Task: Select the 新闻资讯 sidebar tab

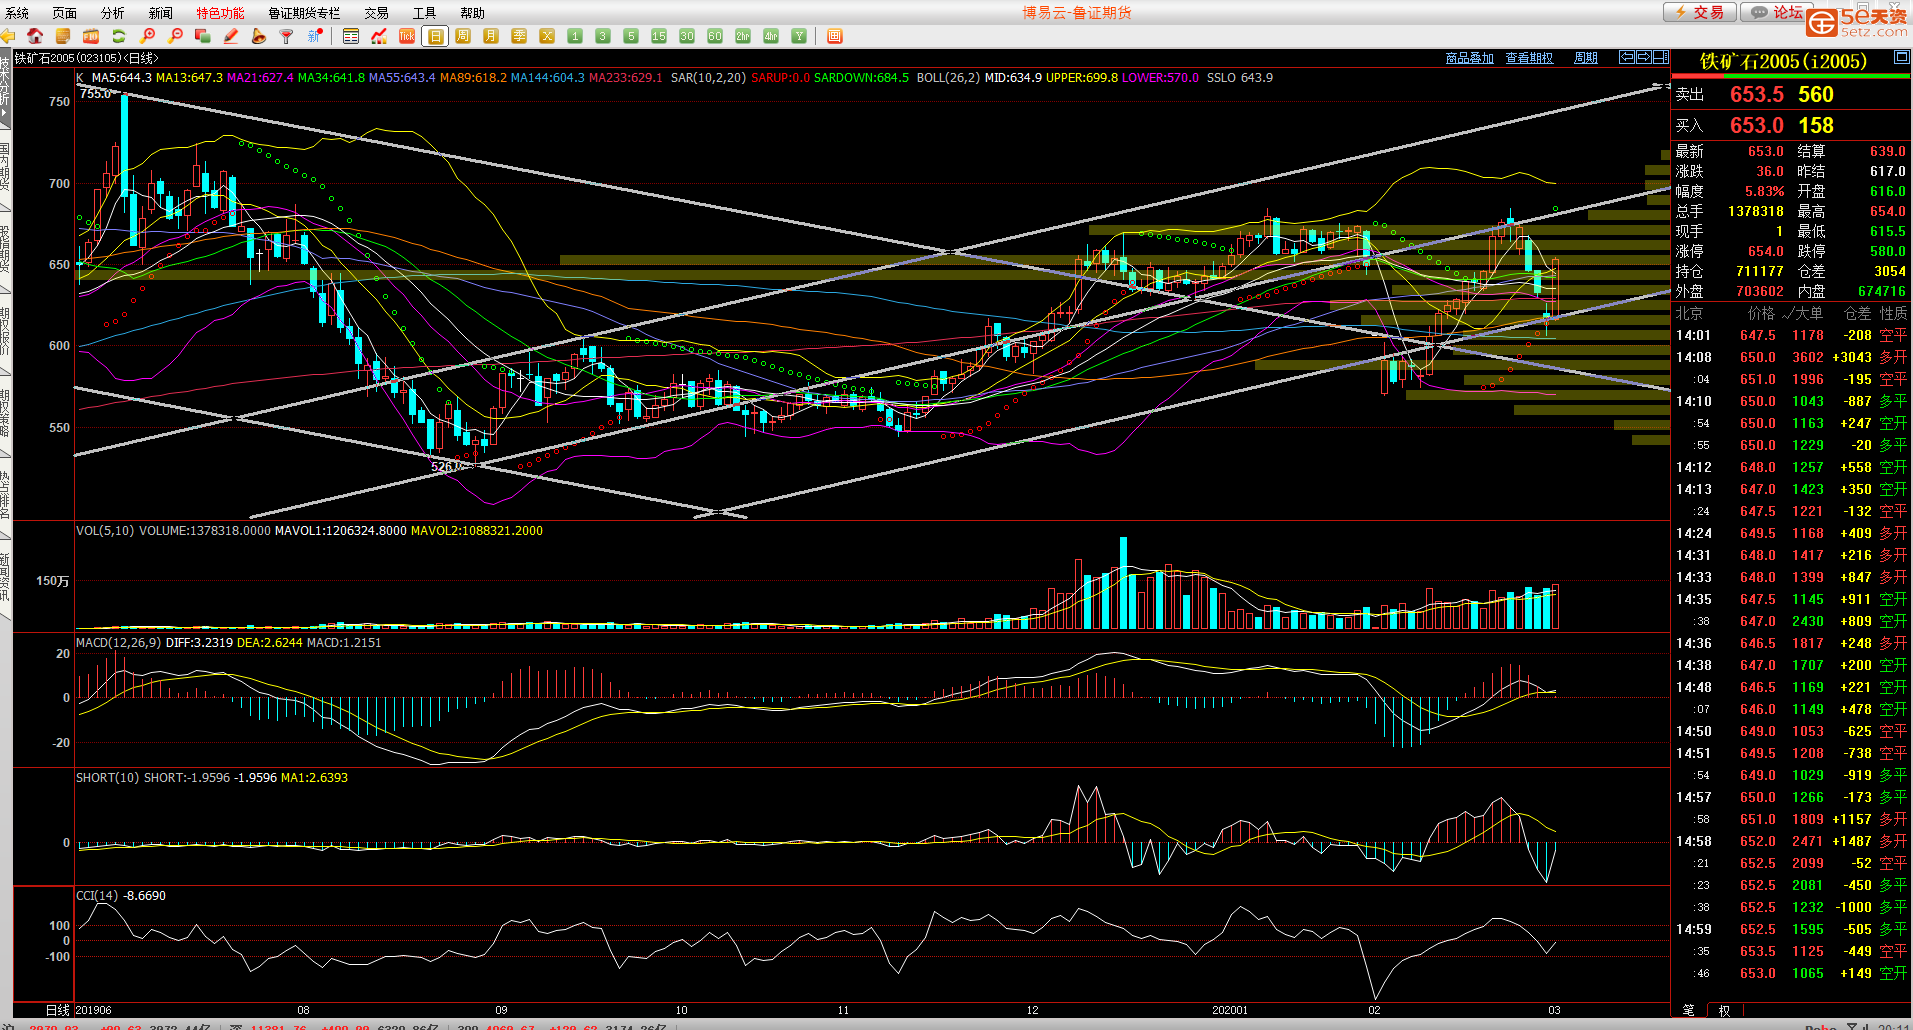Action: tap(6, 577)
